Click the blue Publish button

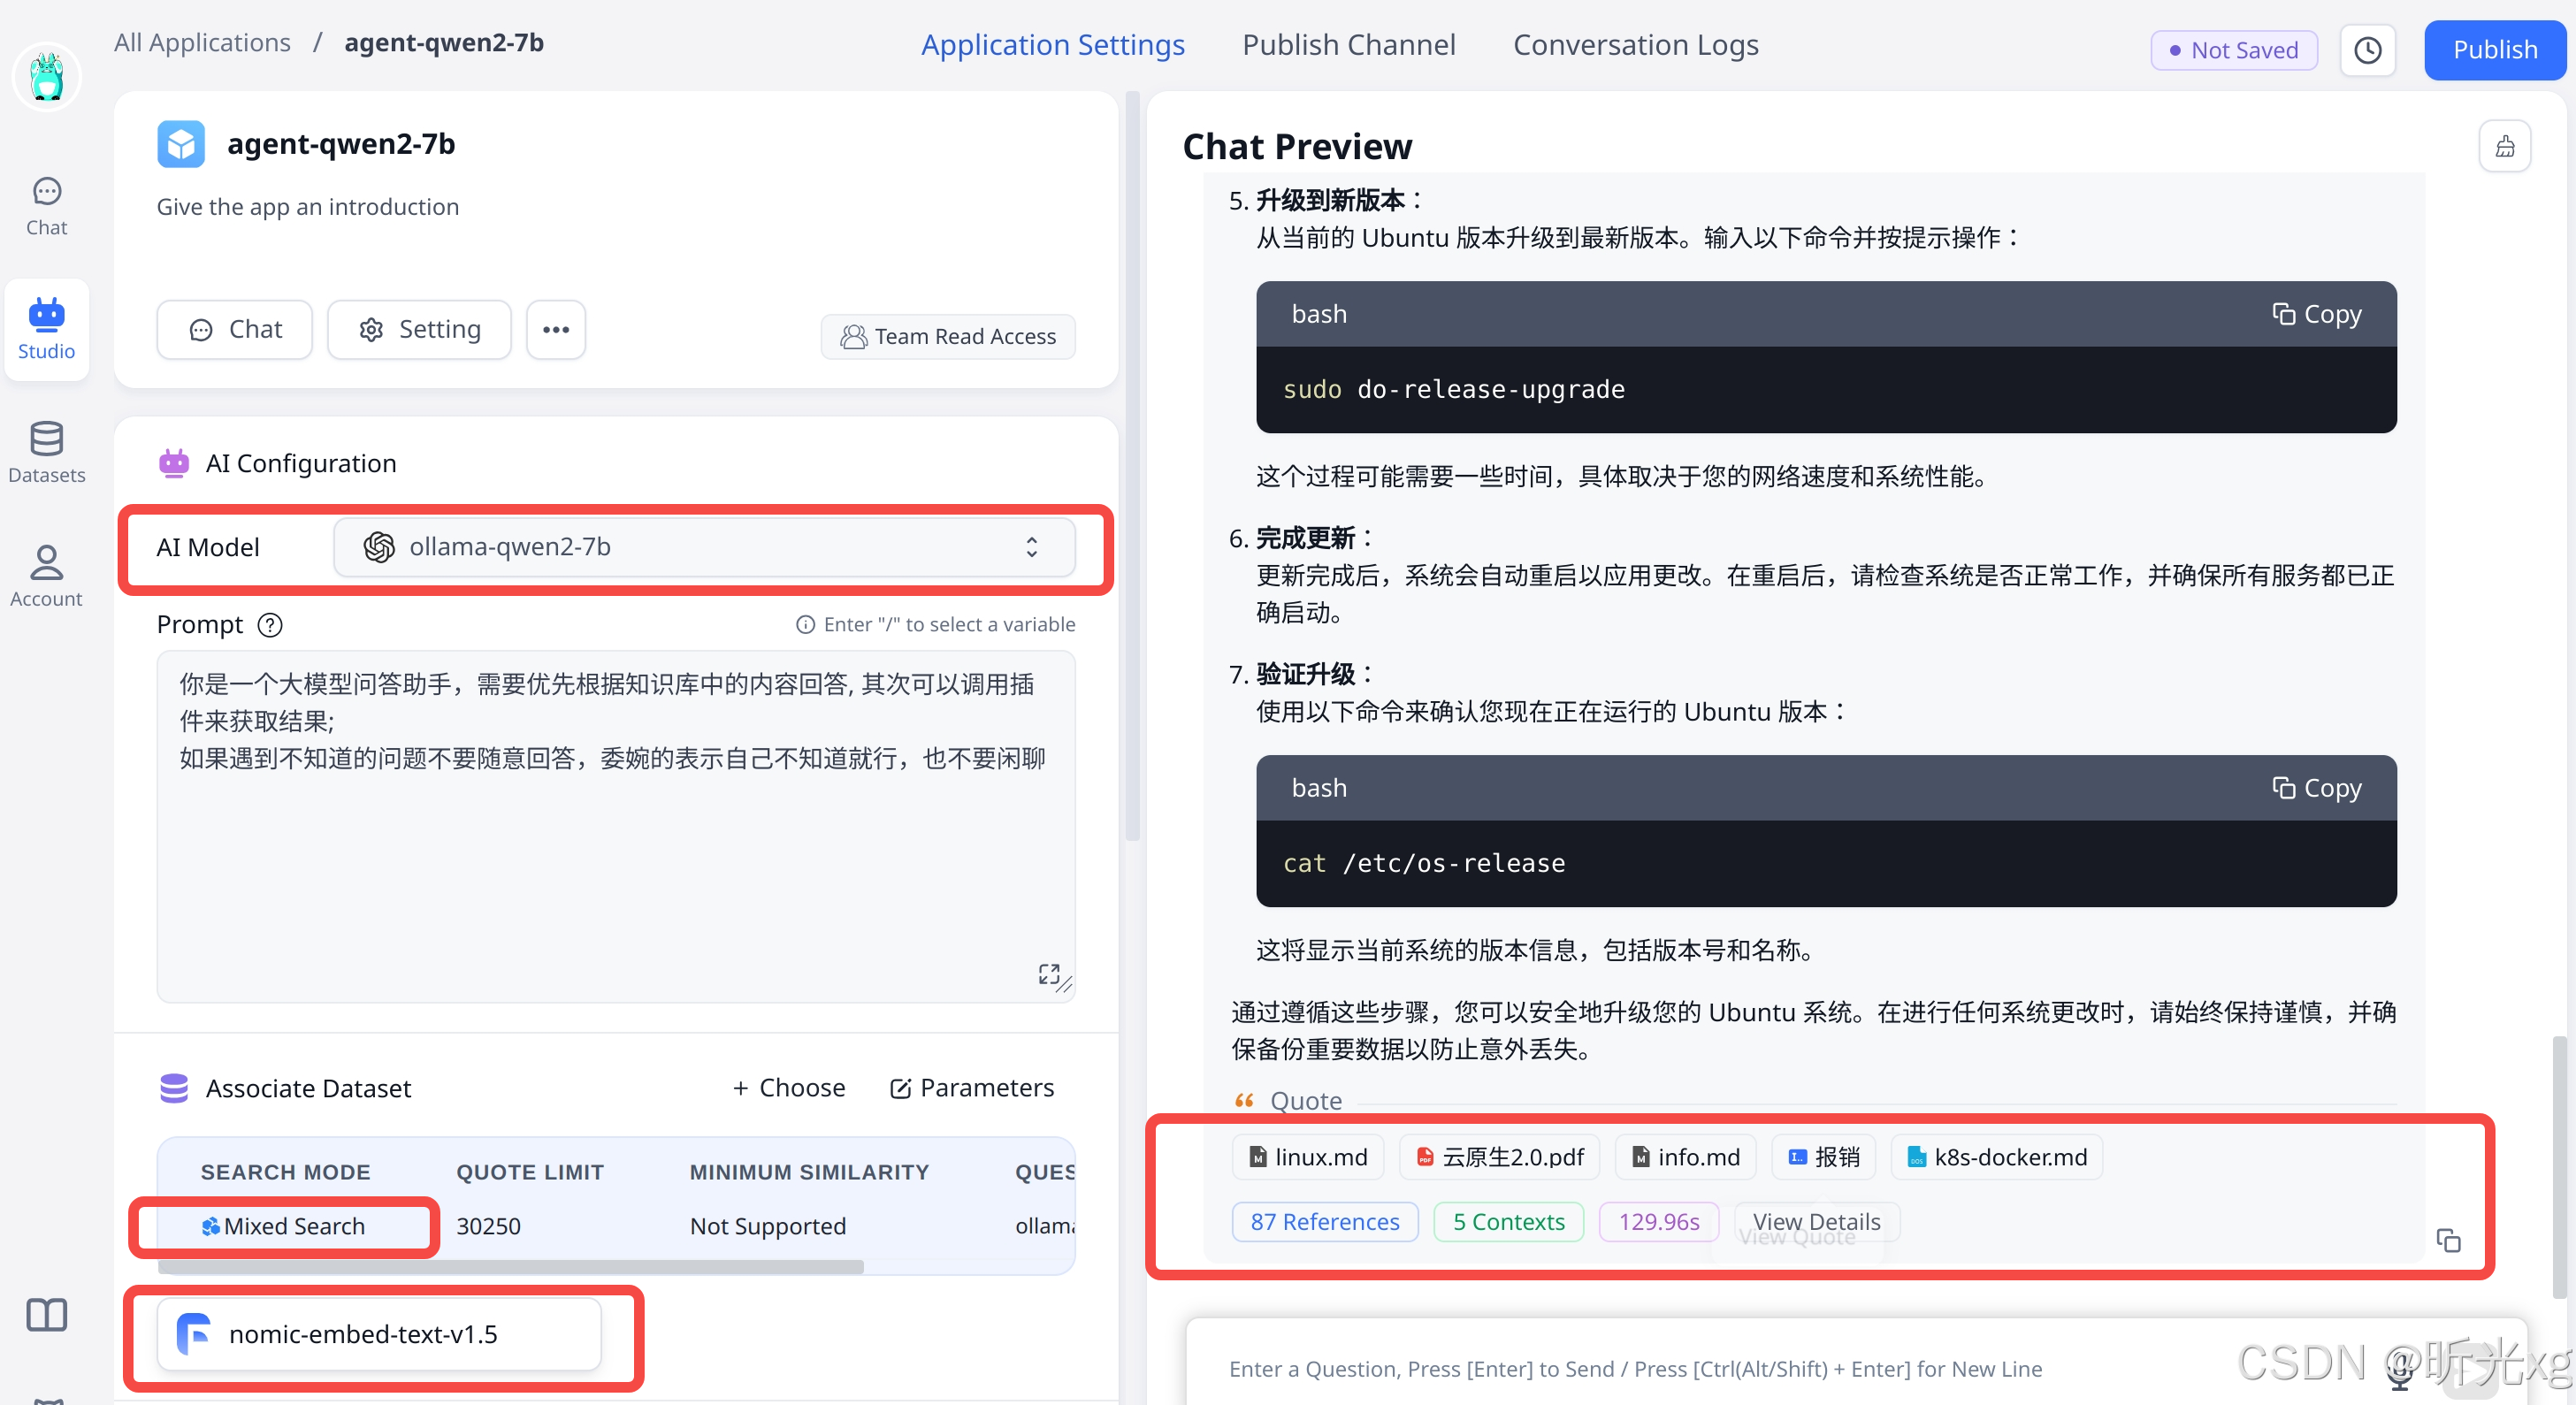(2494, 50)
